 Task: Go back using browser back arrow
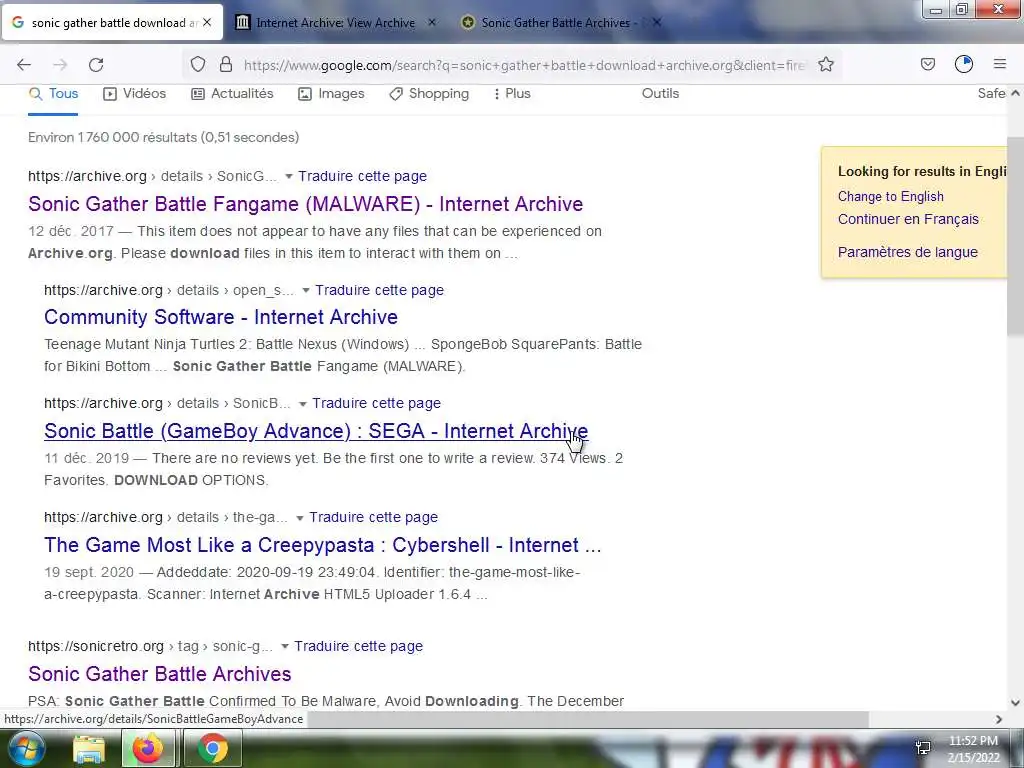[x=24, y=65]
